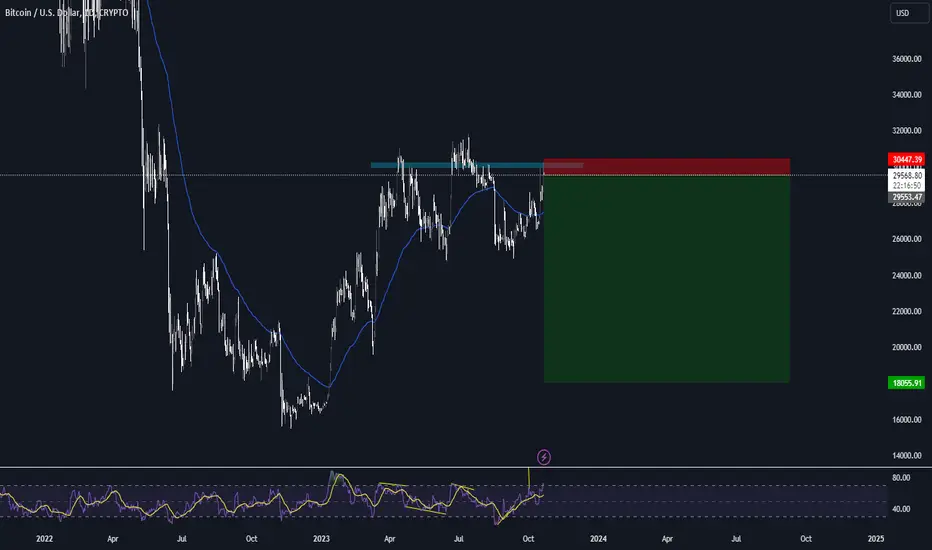Click the 22000.00 price axis label

tap(906, 311)
